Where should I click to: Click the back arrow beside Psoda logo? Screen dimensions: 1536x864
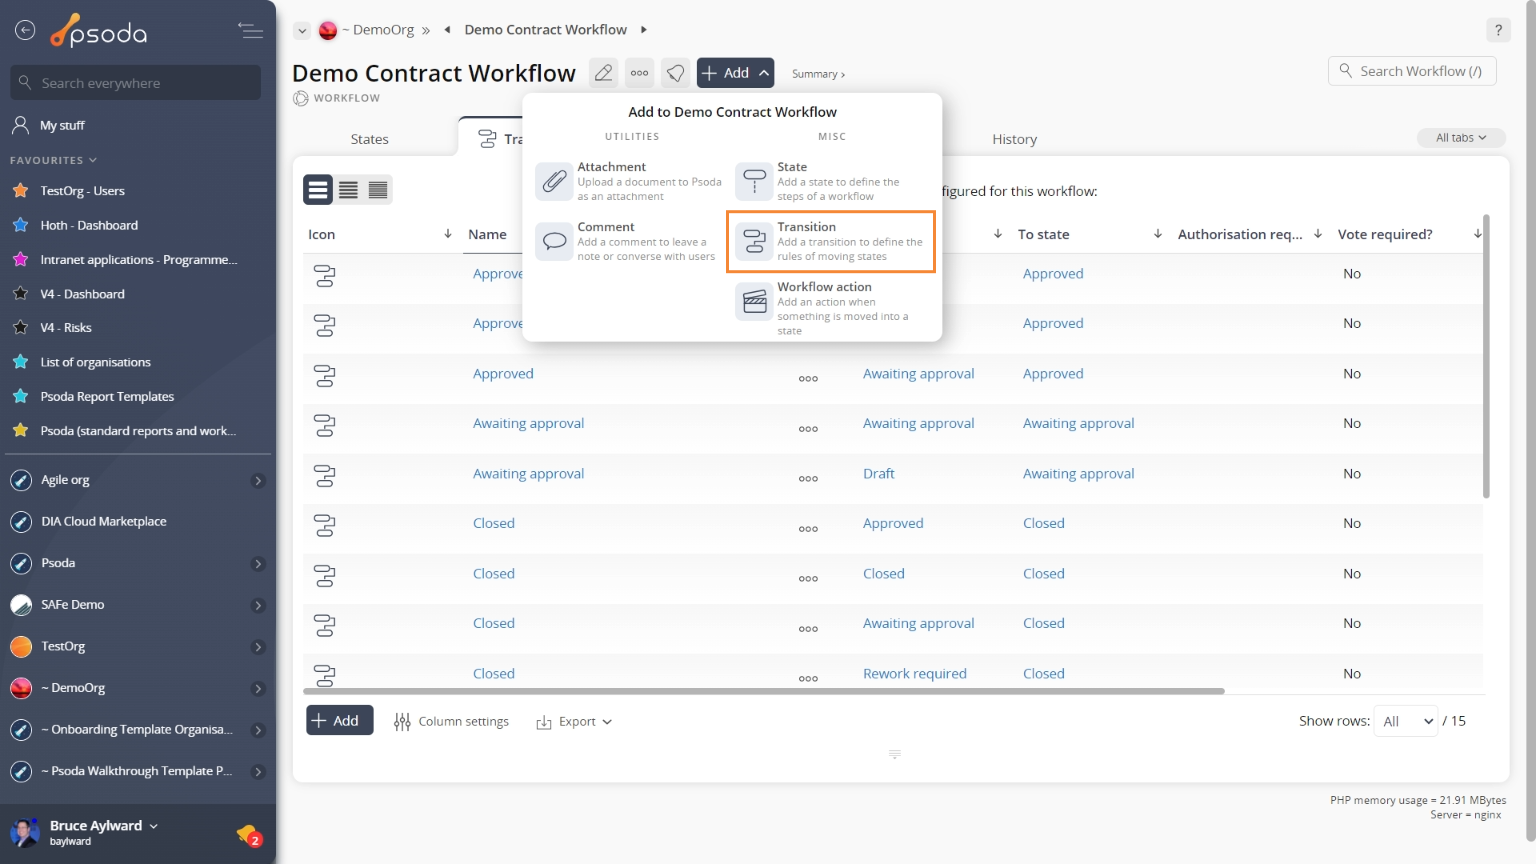(25, 31)
